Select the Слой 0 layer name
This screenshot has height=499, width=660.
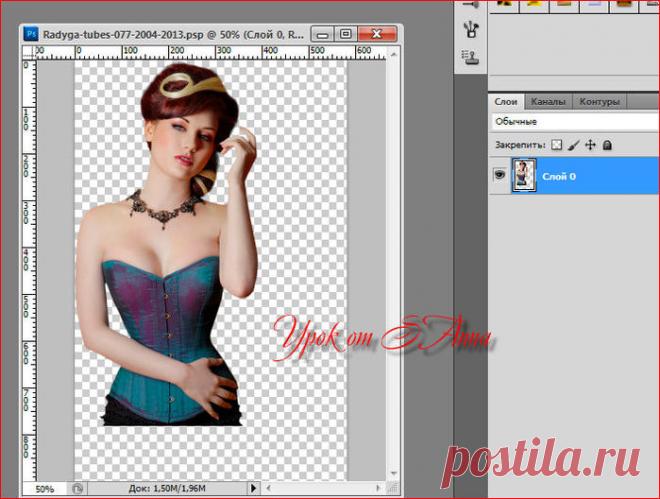pyautogui.click(x=558, y=177)
